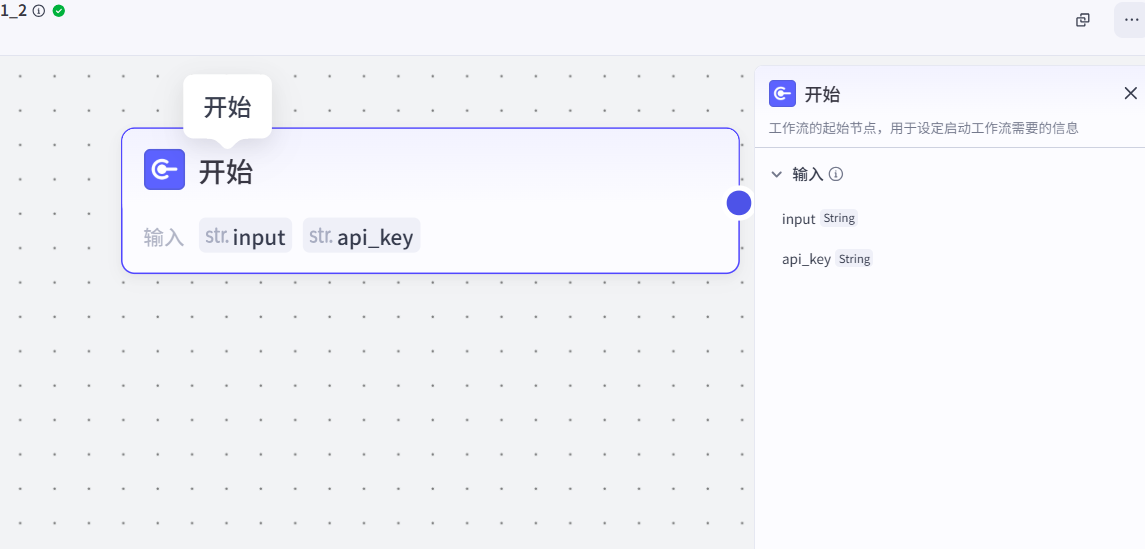Collapse the 输入 section chevron

point(776,174)
